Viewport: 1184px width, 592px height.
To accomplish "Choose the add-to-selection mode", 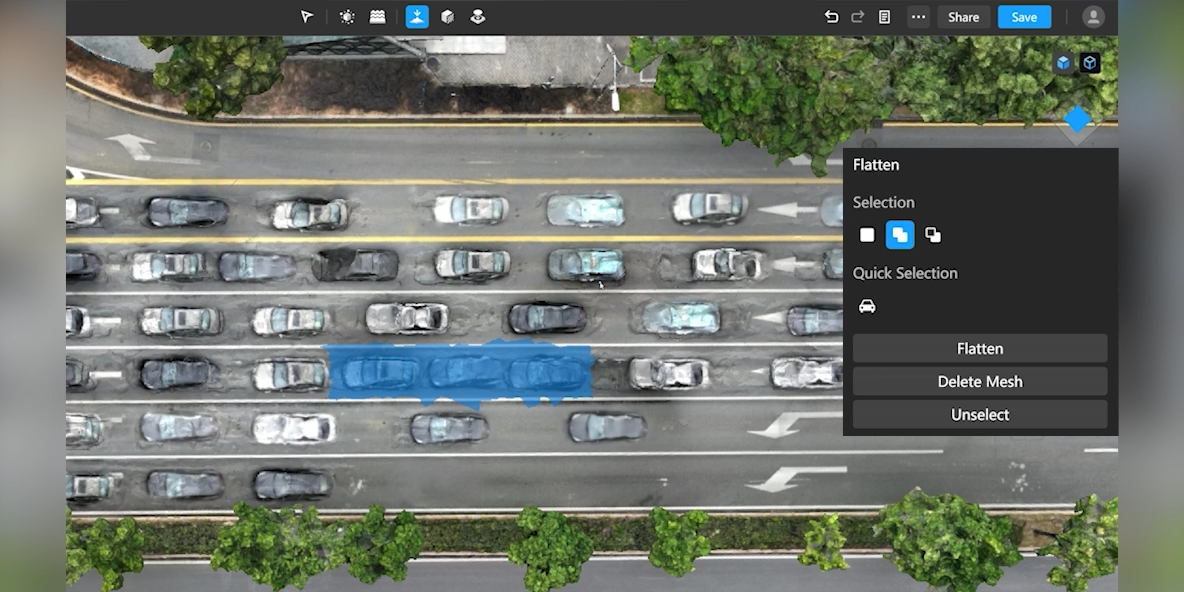I will pos(900,235).
